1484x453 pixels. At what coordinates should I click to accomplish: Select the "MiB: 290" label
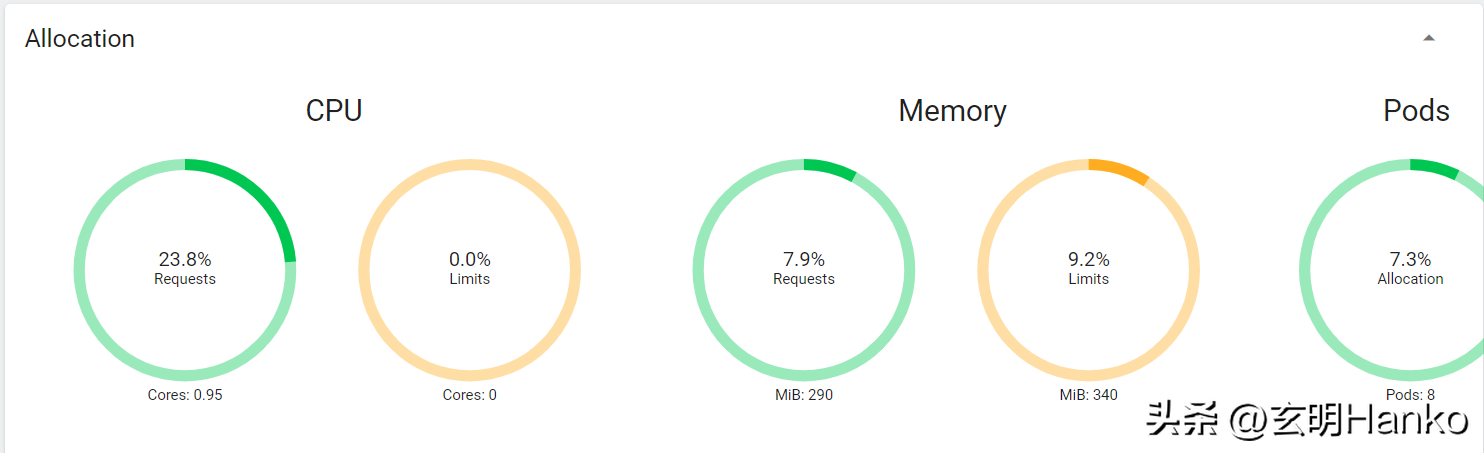[x=804, y=395]
